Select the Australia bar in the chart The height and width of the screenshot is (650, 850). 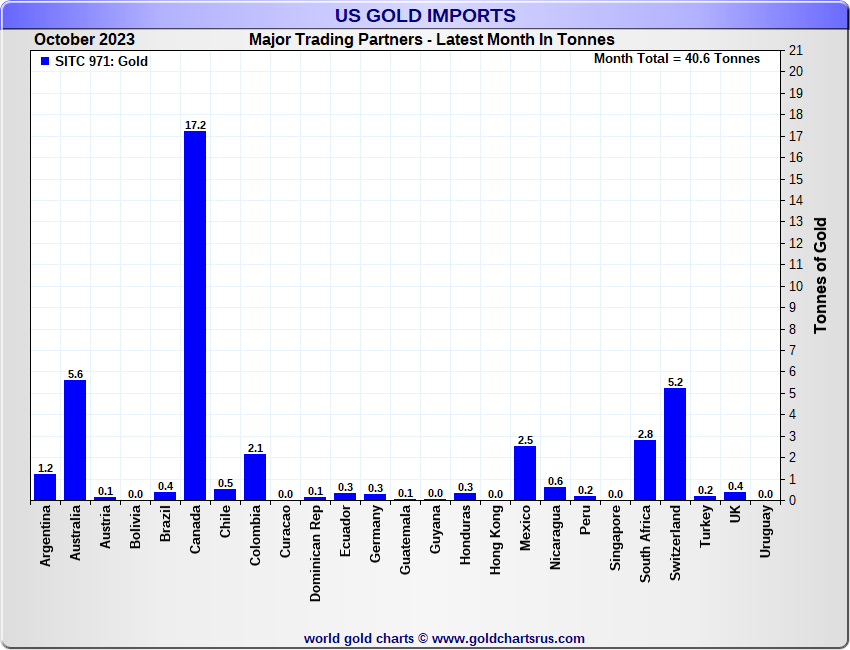pos(75,440)
